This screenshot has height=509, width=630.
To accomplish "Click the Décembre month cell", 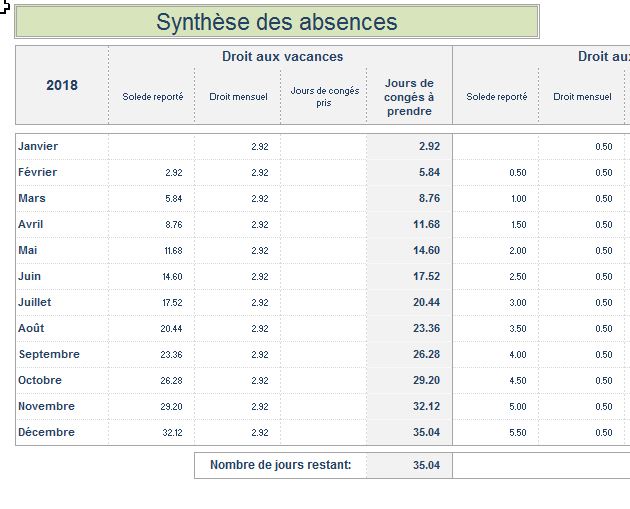I will pos(46,432).
